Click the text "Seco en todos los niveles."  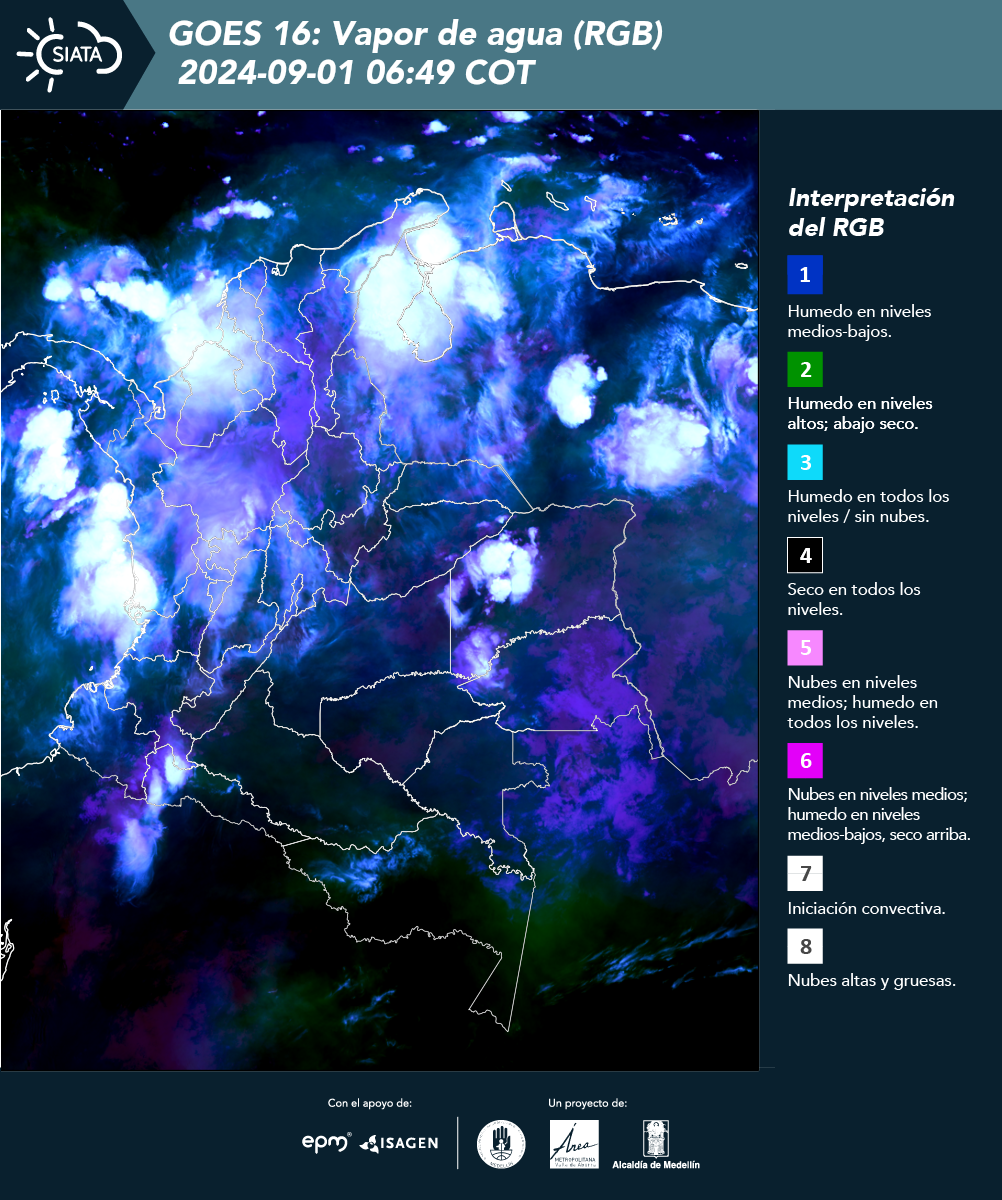[855, 599]
